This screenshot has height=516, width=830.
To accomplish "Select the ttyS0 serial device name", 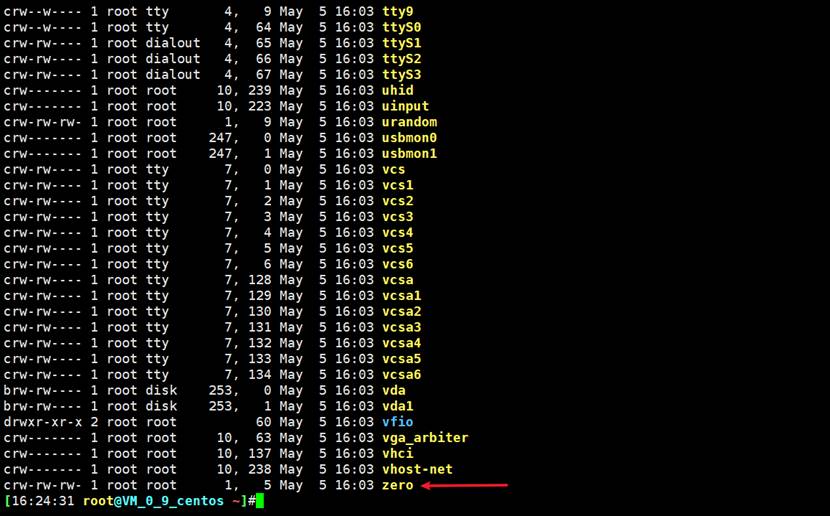I will coord(402,27).
